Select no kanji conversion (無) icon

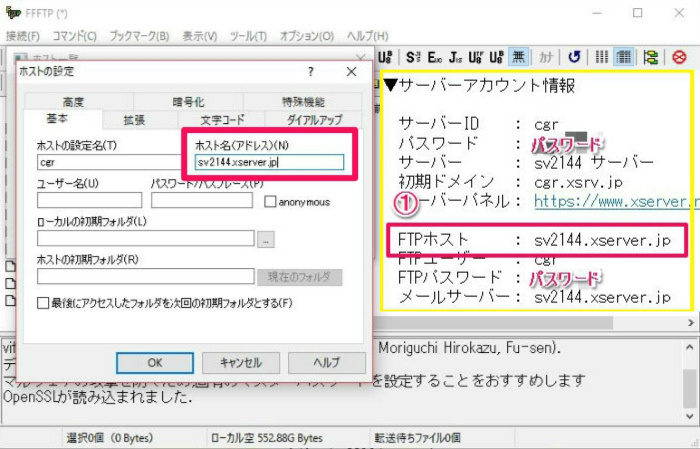[518, 57]
